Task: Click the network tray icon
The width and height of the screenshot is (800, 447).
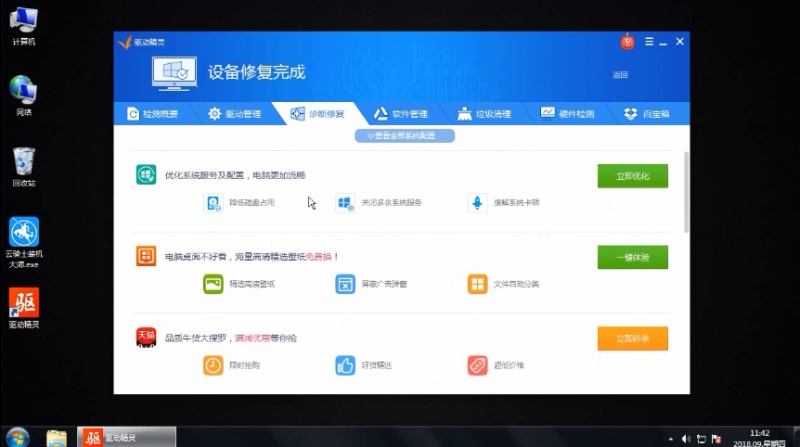Action: [x=702, y=439]
